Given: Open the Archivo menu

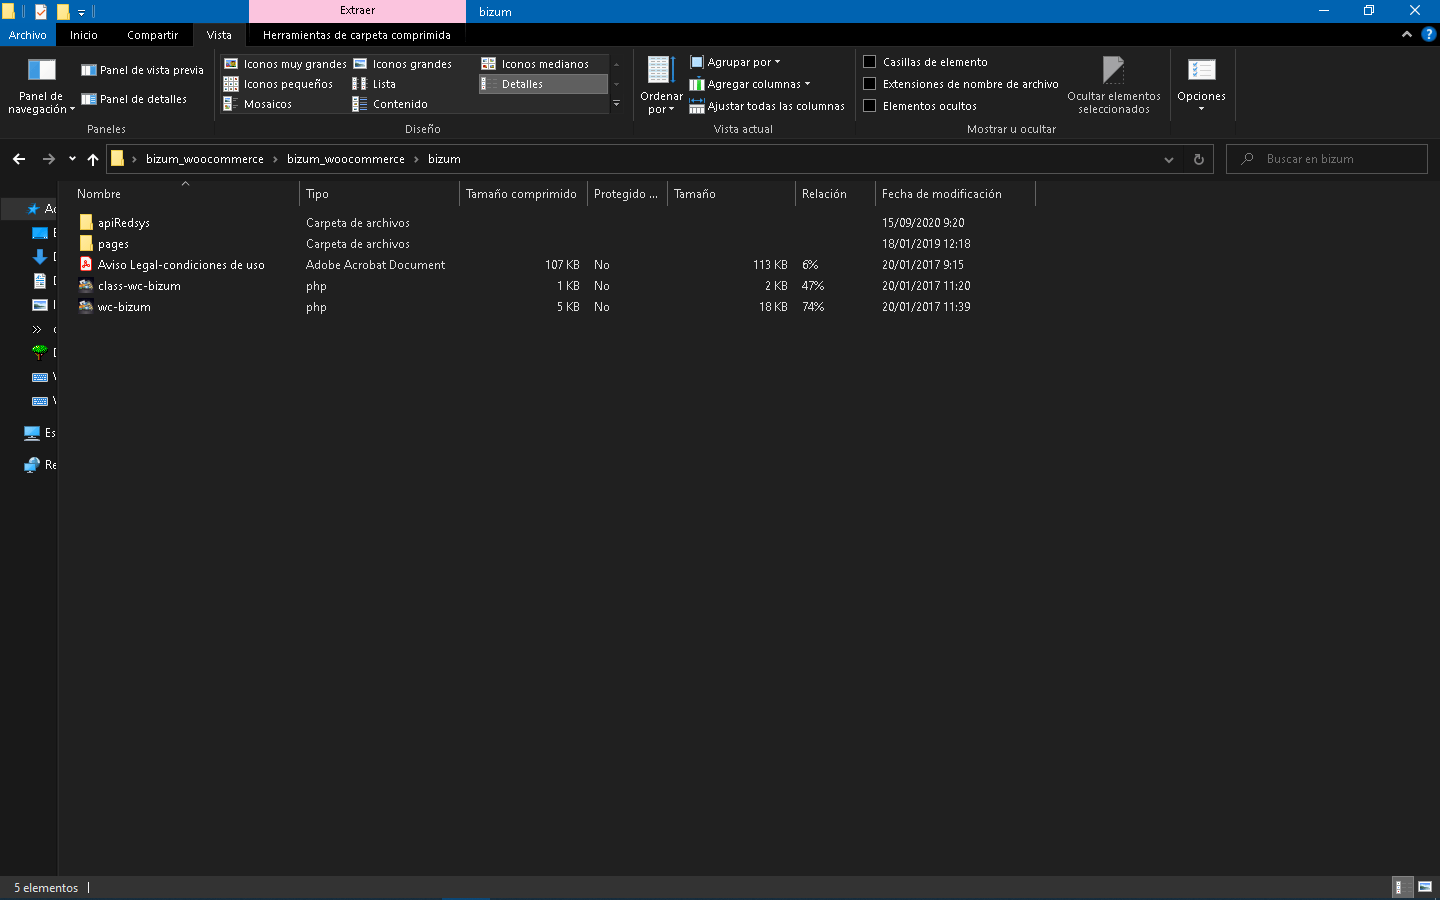Looking at the screenshot, I should pos(27,35).
